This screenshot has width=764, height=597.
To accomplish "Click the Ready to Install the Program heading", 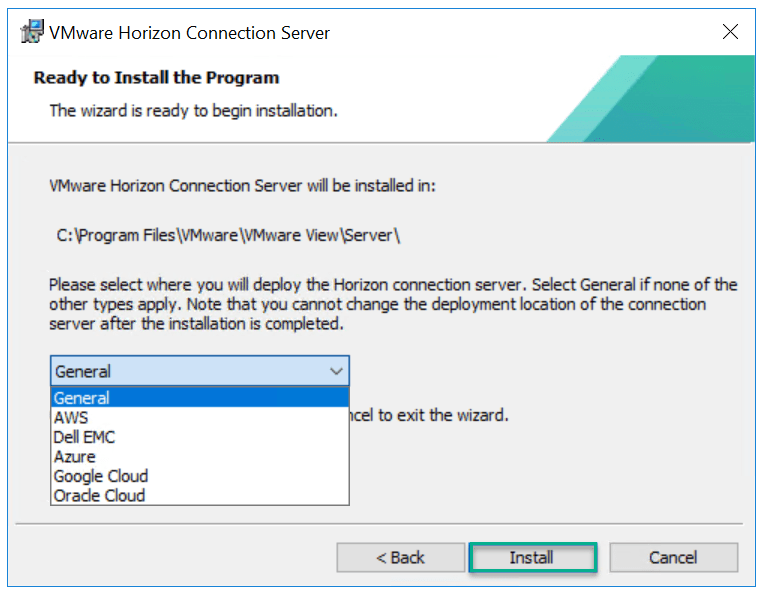I will click(156, 78).
